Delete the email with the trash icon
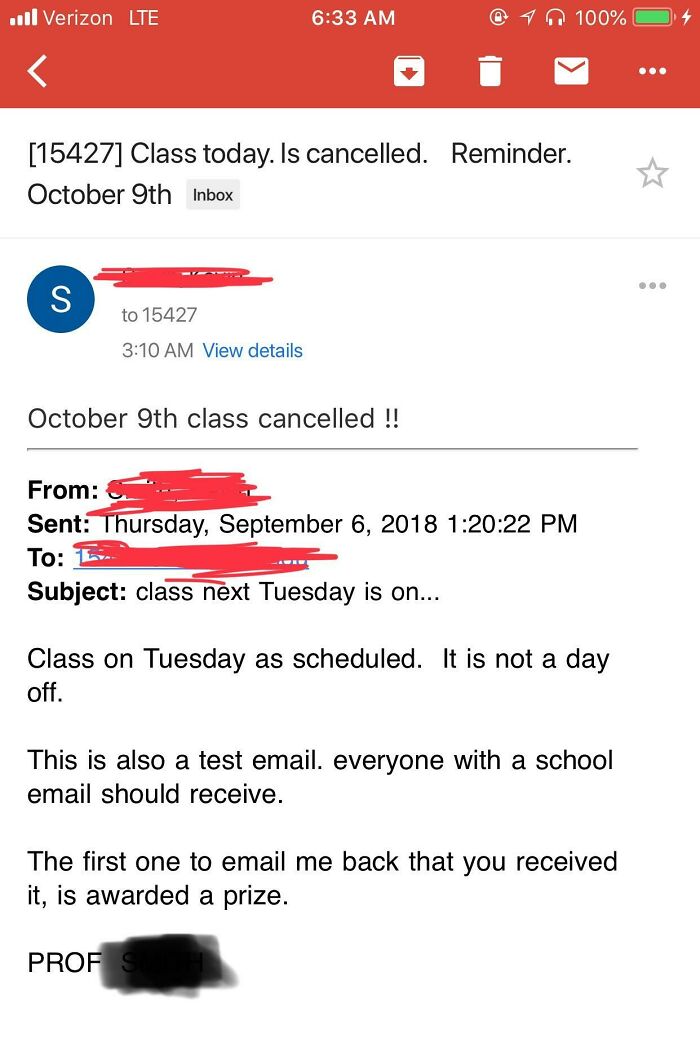The width and height of the screenshot is (700, 1057). tap(490, 71)
